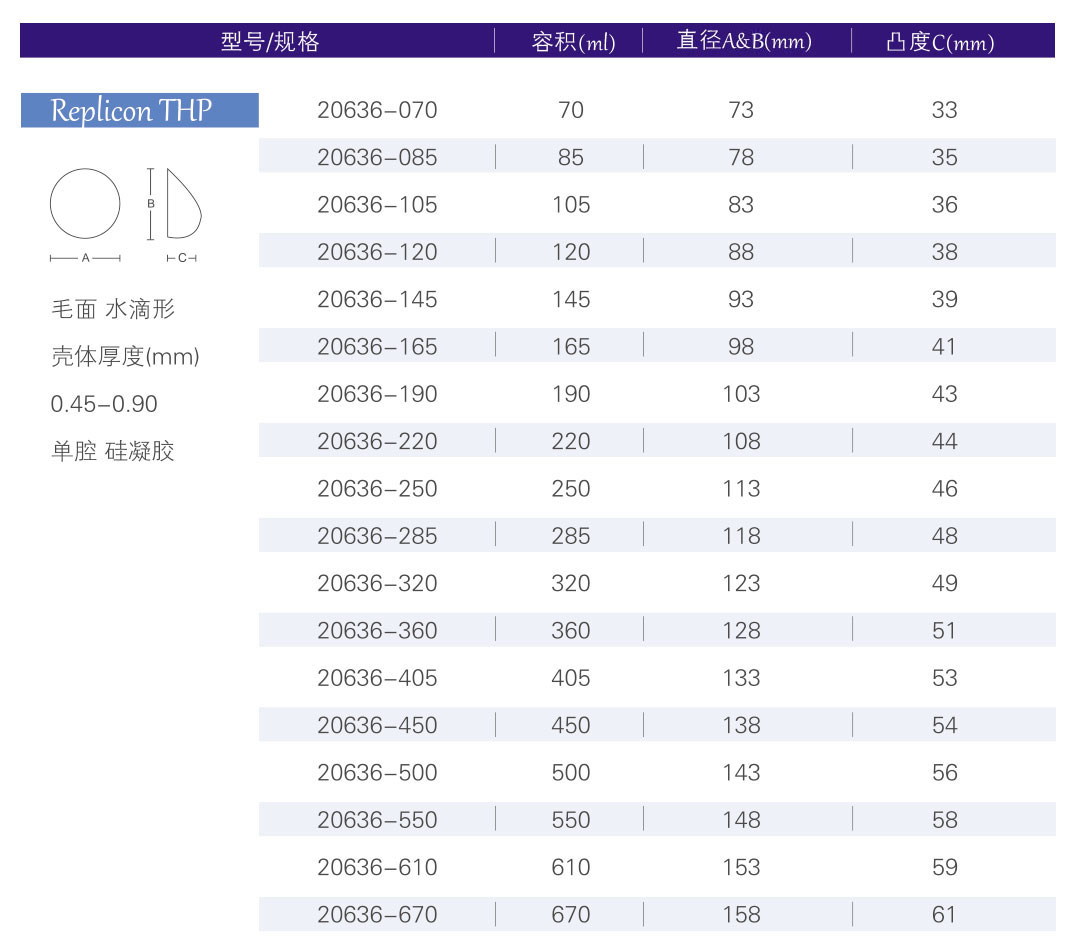Click the diameter value 98
The image size is (1080, 942).
click(x=741, y=346)
